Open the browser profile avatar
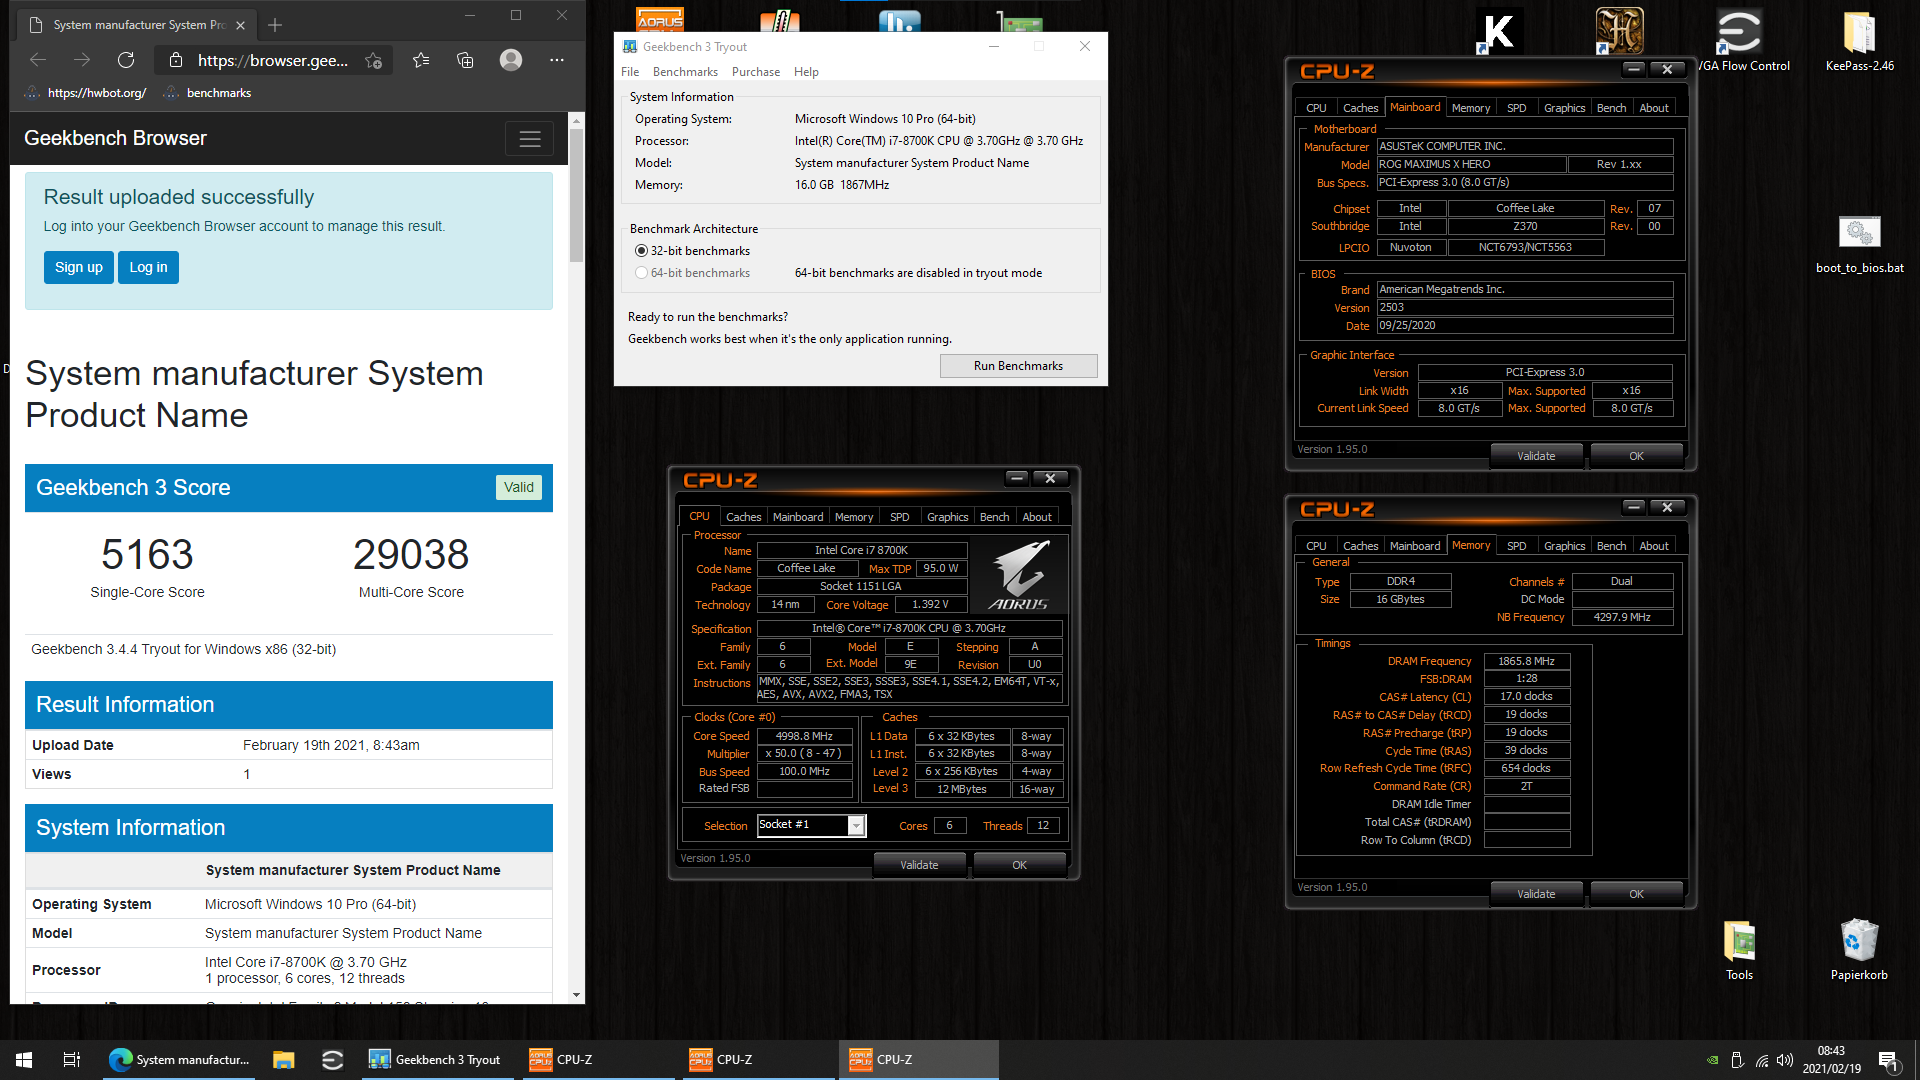 pyautogui.click(x=511, y=60)
